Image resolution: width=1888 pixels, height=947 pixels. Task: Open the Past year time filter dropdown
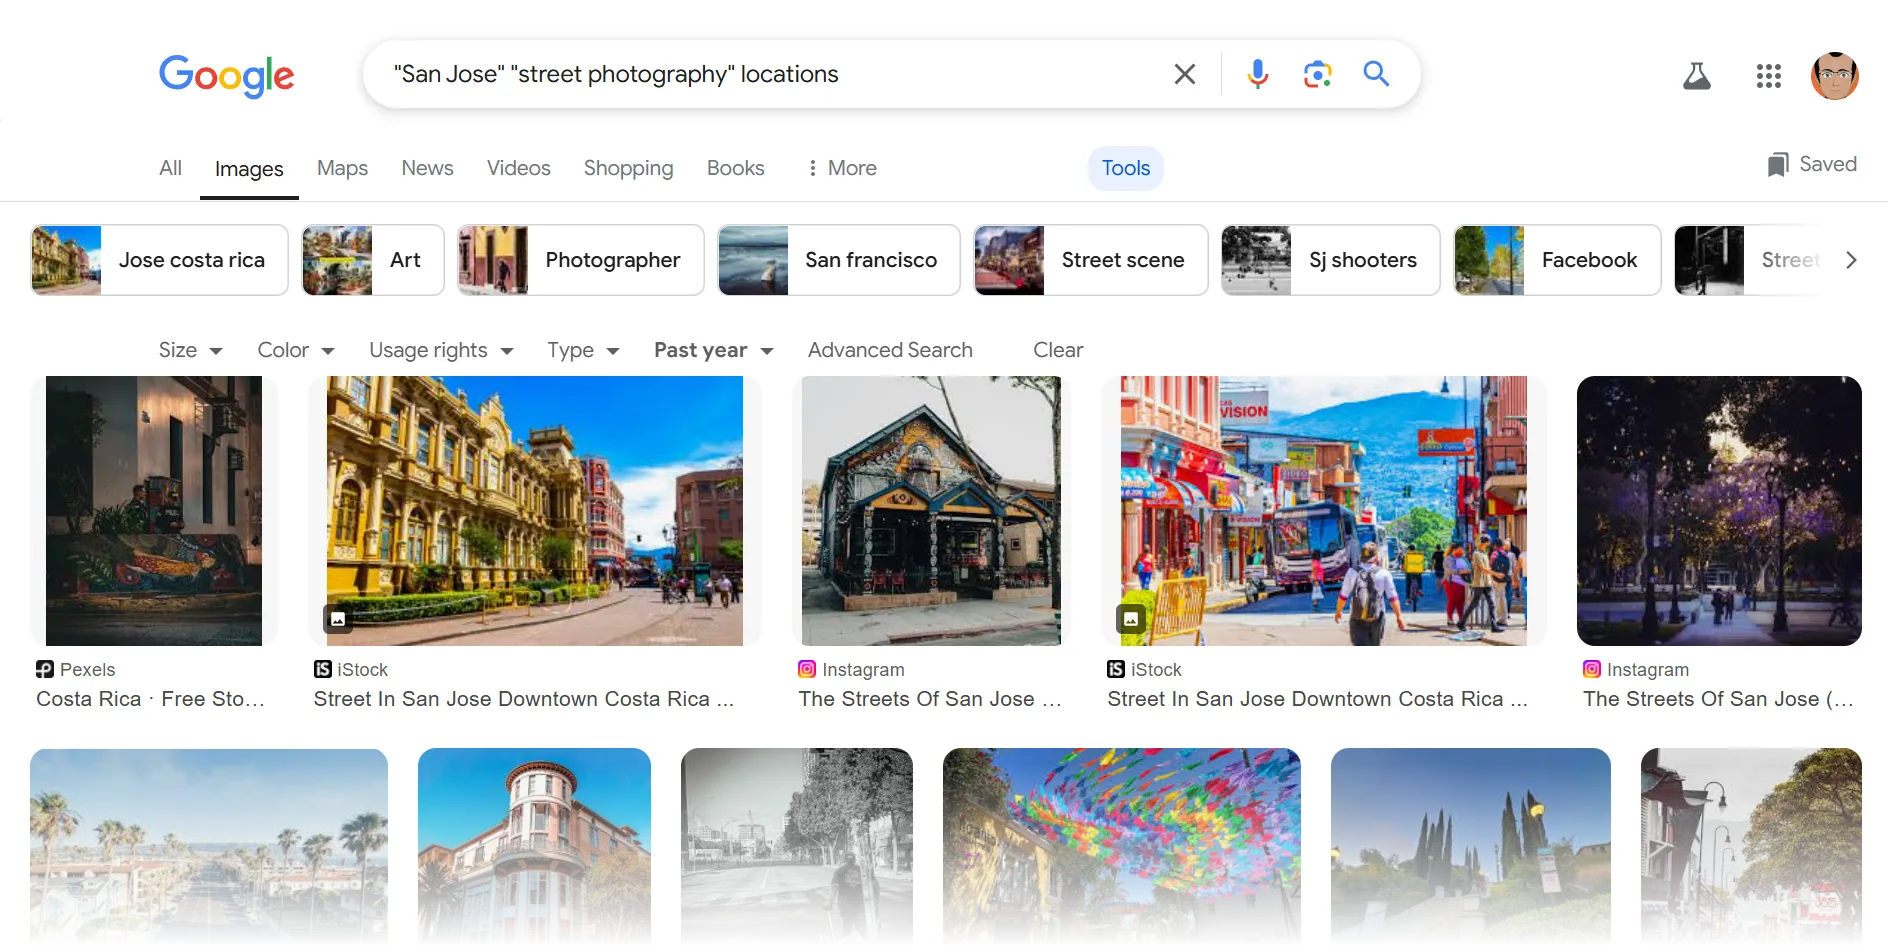point(711,350)
